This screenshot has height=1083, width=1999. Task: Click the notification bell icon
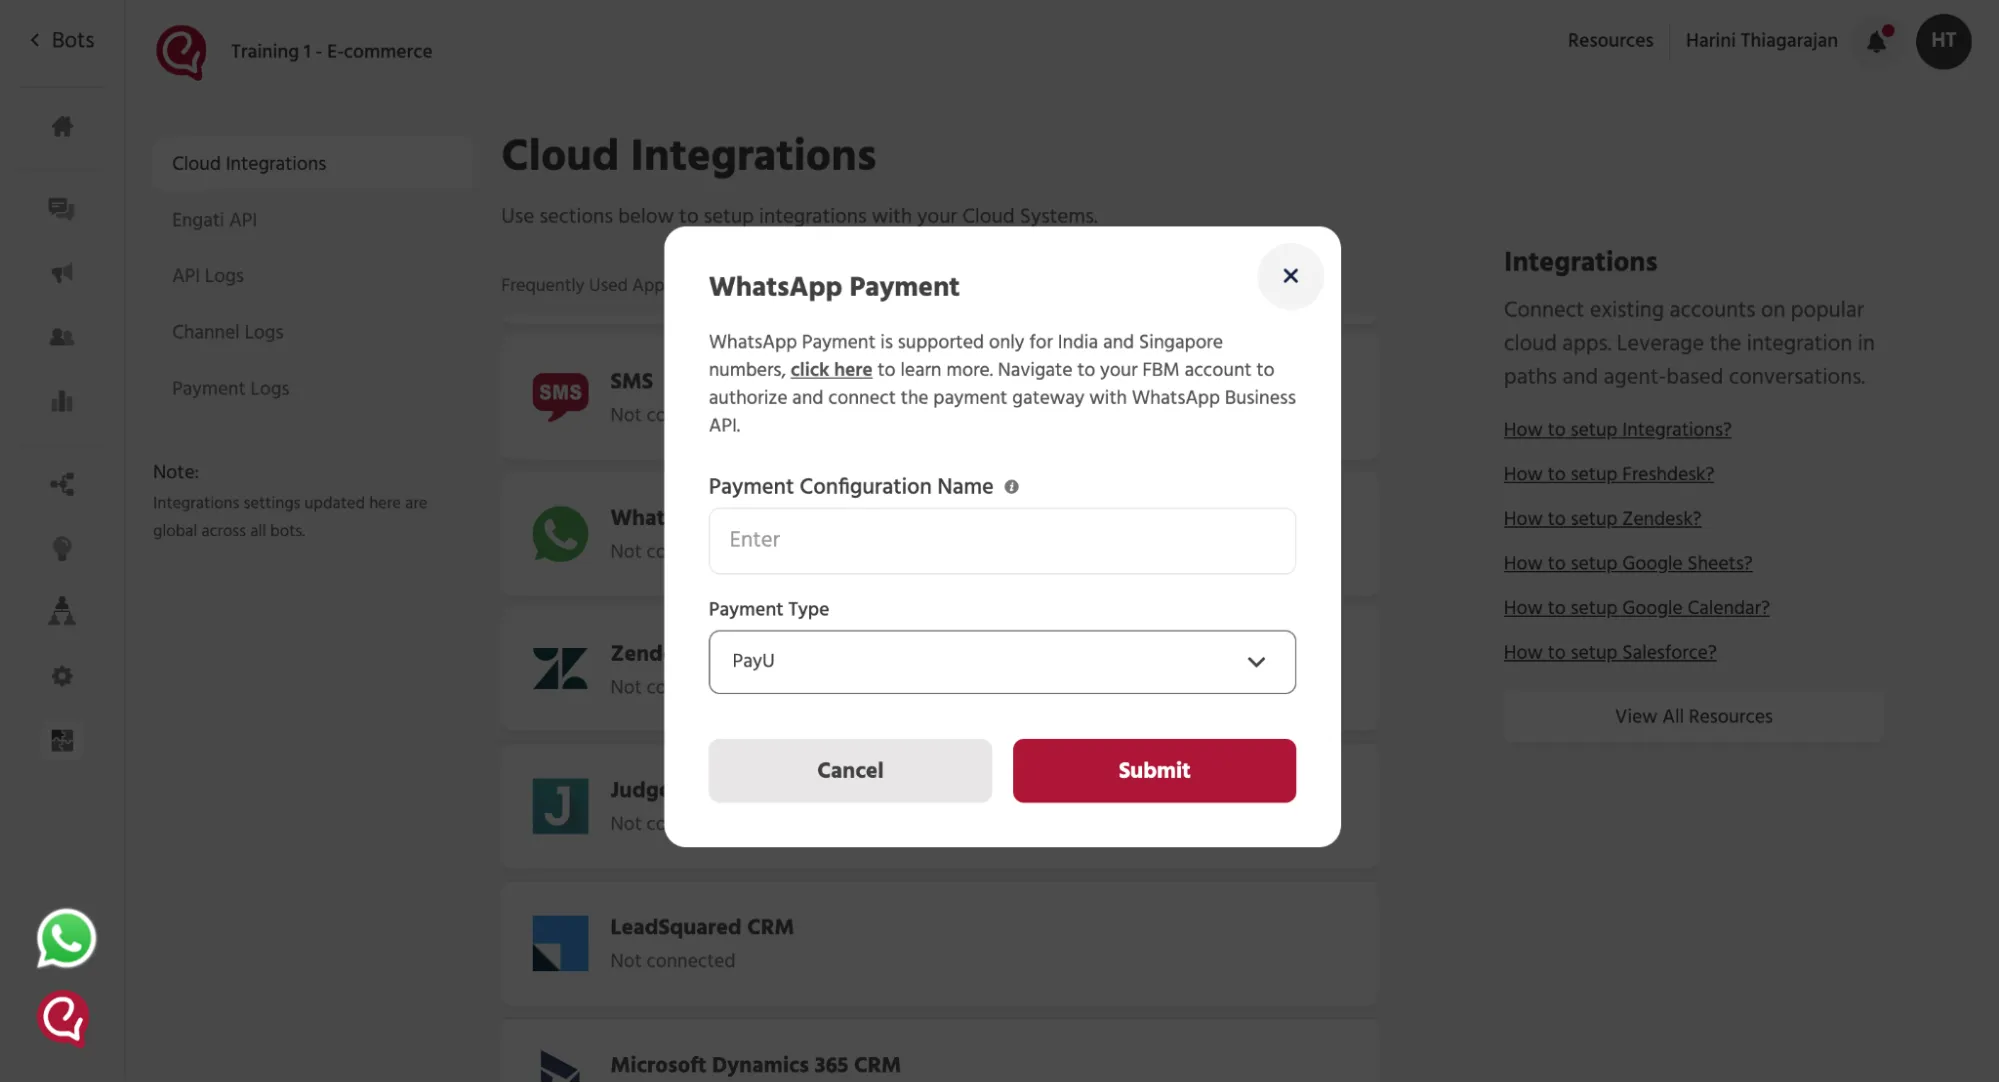coord(1877,41)
